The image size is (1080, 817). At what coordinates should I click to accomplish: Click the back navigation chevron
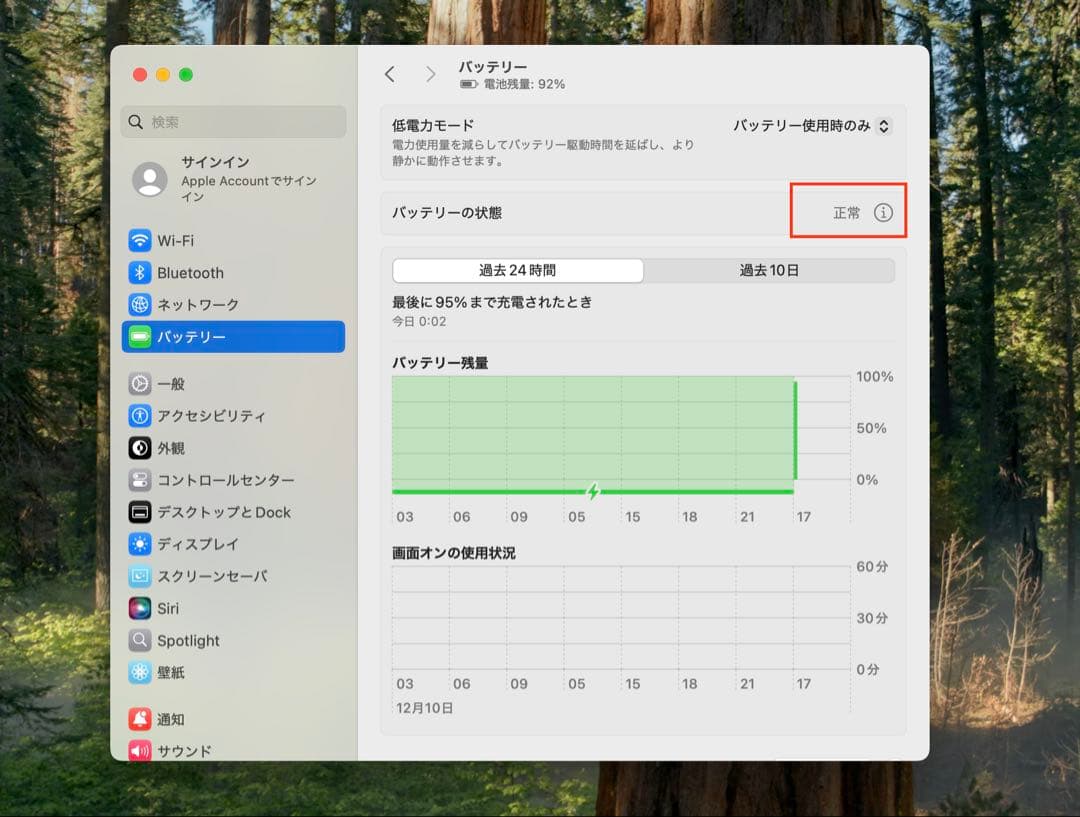click(390, 74)
